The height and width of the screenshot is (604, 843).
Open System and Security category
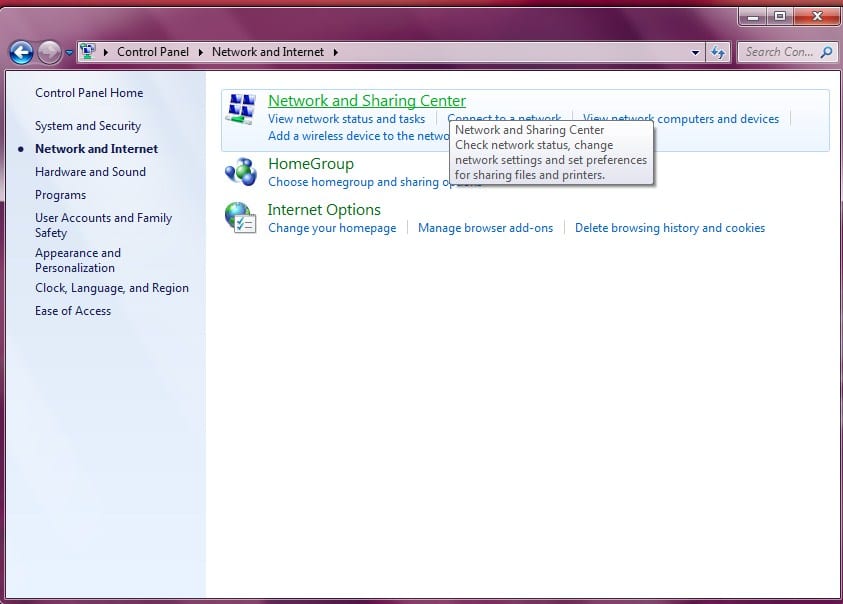[x=88, y=126]
